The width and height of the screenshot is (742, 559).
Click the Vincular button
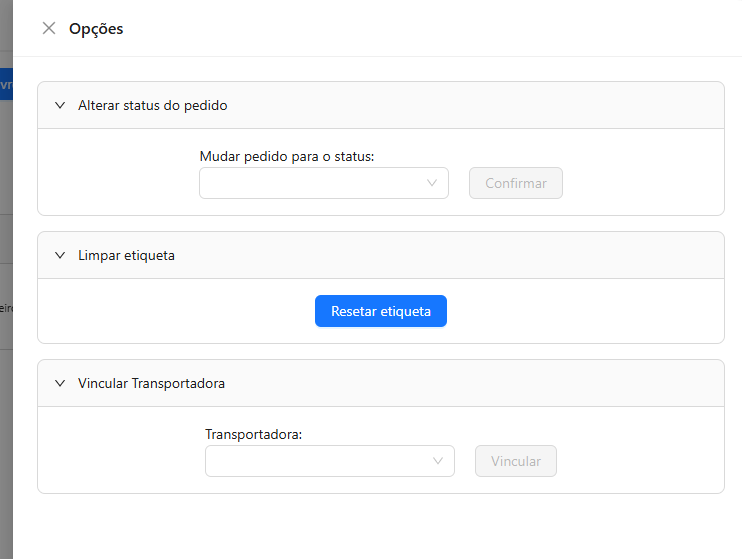pos(515,461)
